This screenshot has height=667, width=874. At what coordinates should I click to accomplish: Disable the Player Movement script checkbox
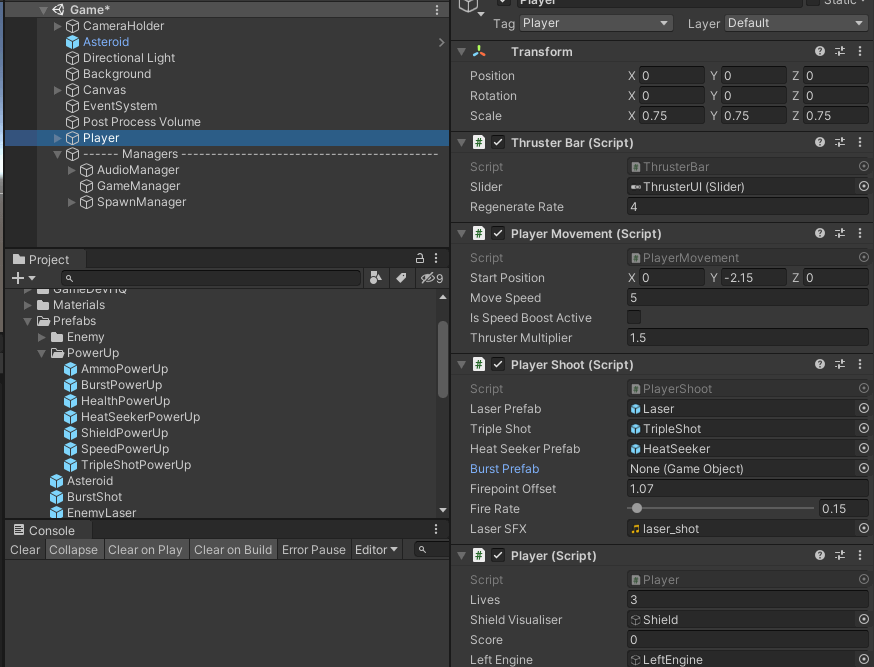[498, 233]
